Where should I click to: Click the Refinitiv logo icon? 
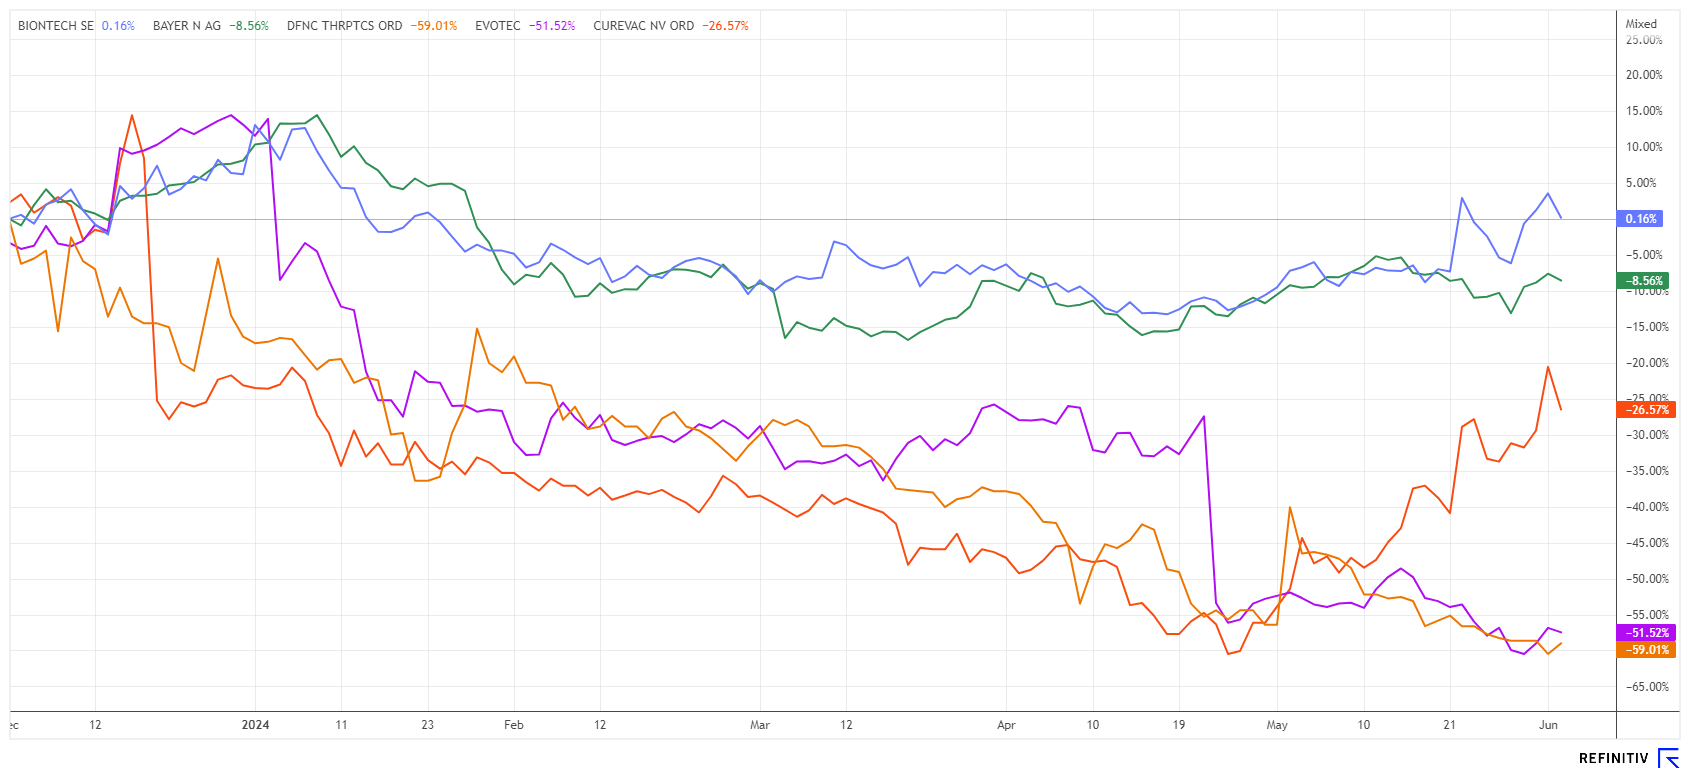click(1668, 758)
